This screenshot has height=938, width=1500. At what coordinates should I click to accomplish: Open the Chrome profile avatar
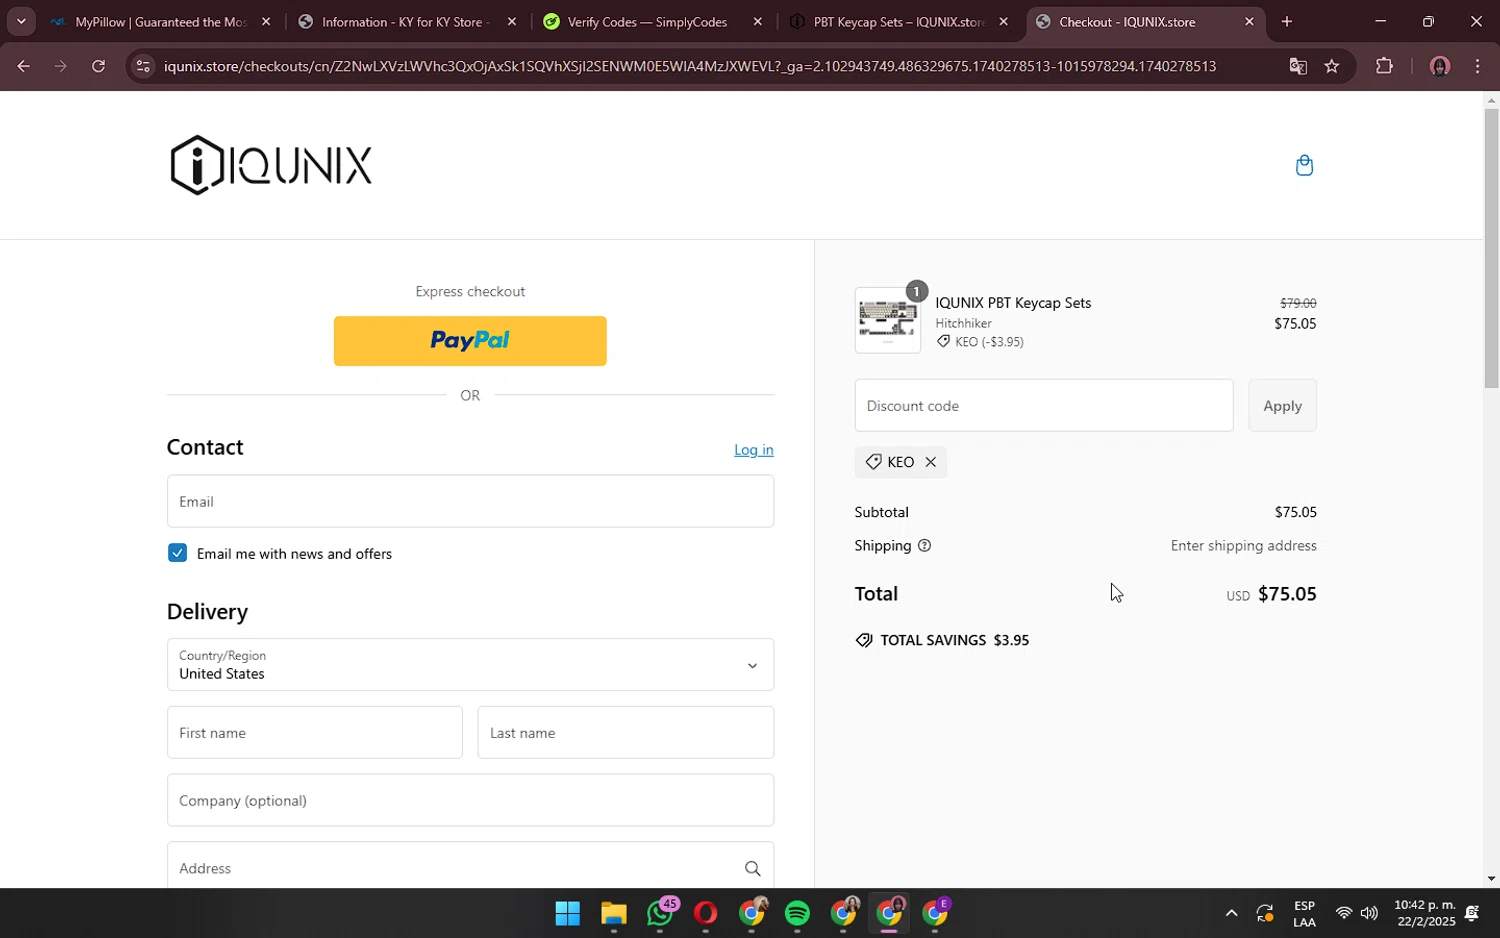point(1440,66)
